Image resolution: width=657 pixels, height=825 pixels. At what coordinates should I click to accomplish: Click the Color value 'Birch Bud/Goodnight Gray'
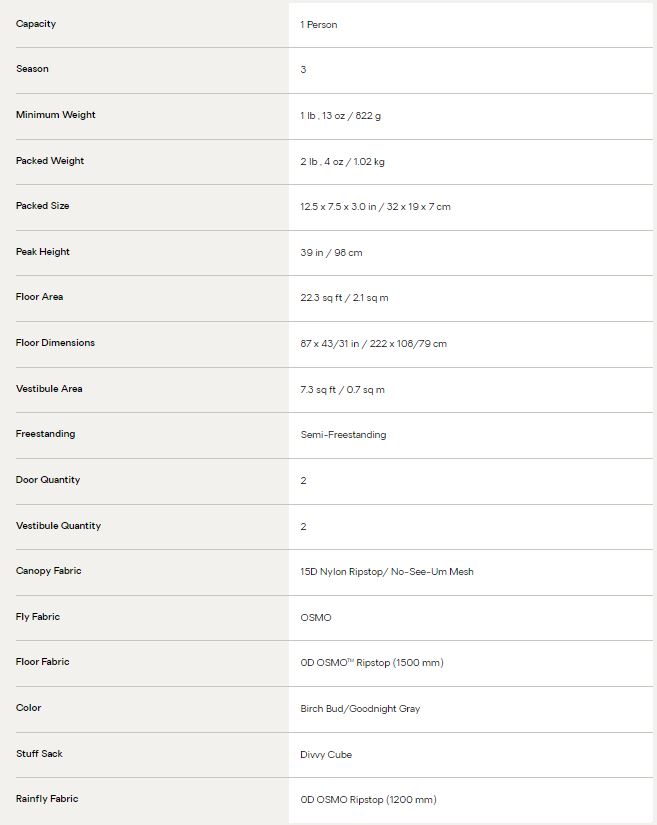coord(360,709)
